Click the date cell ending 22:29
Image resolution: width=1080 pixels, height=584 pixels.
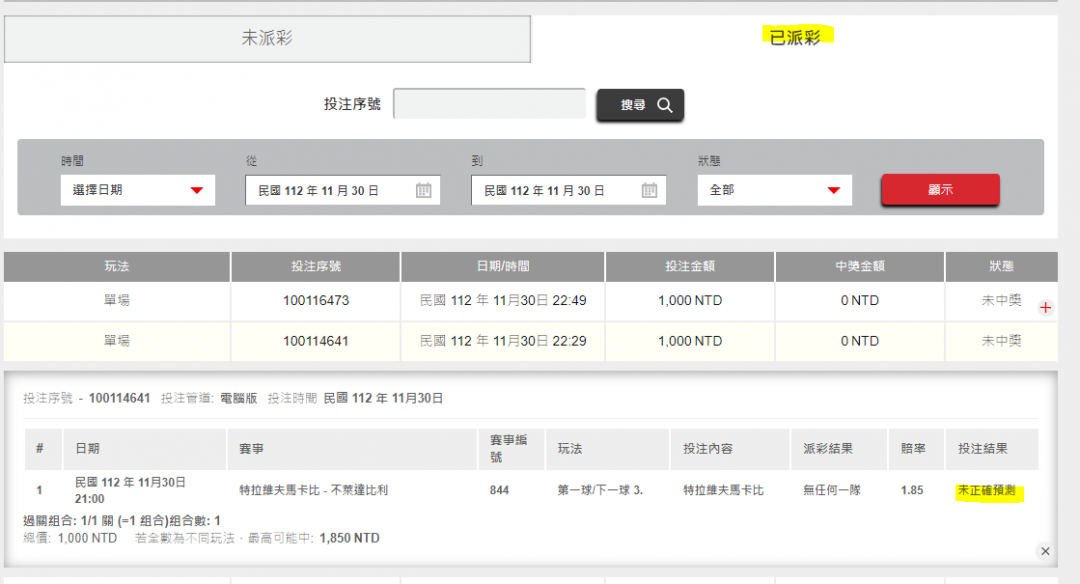(x=503, y=341)
